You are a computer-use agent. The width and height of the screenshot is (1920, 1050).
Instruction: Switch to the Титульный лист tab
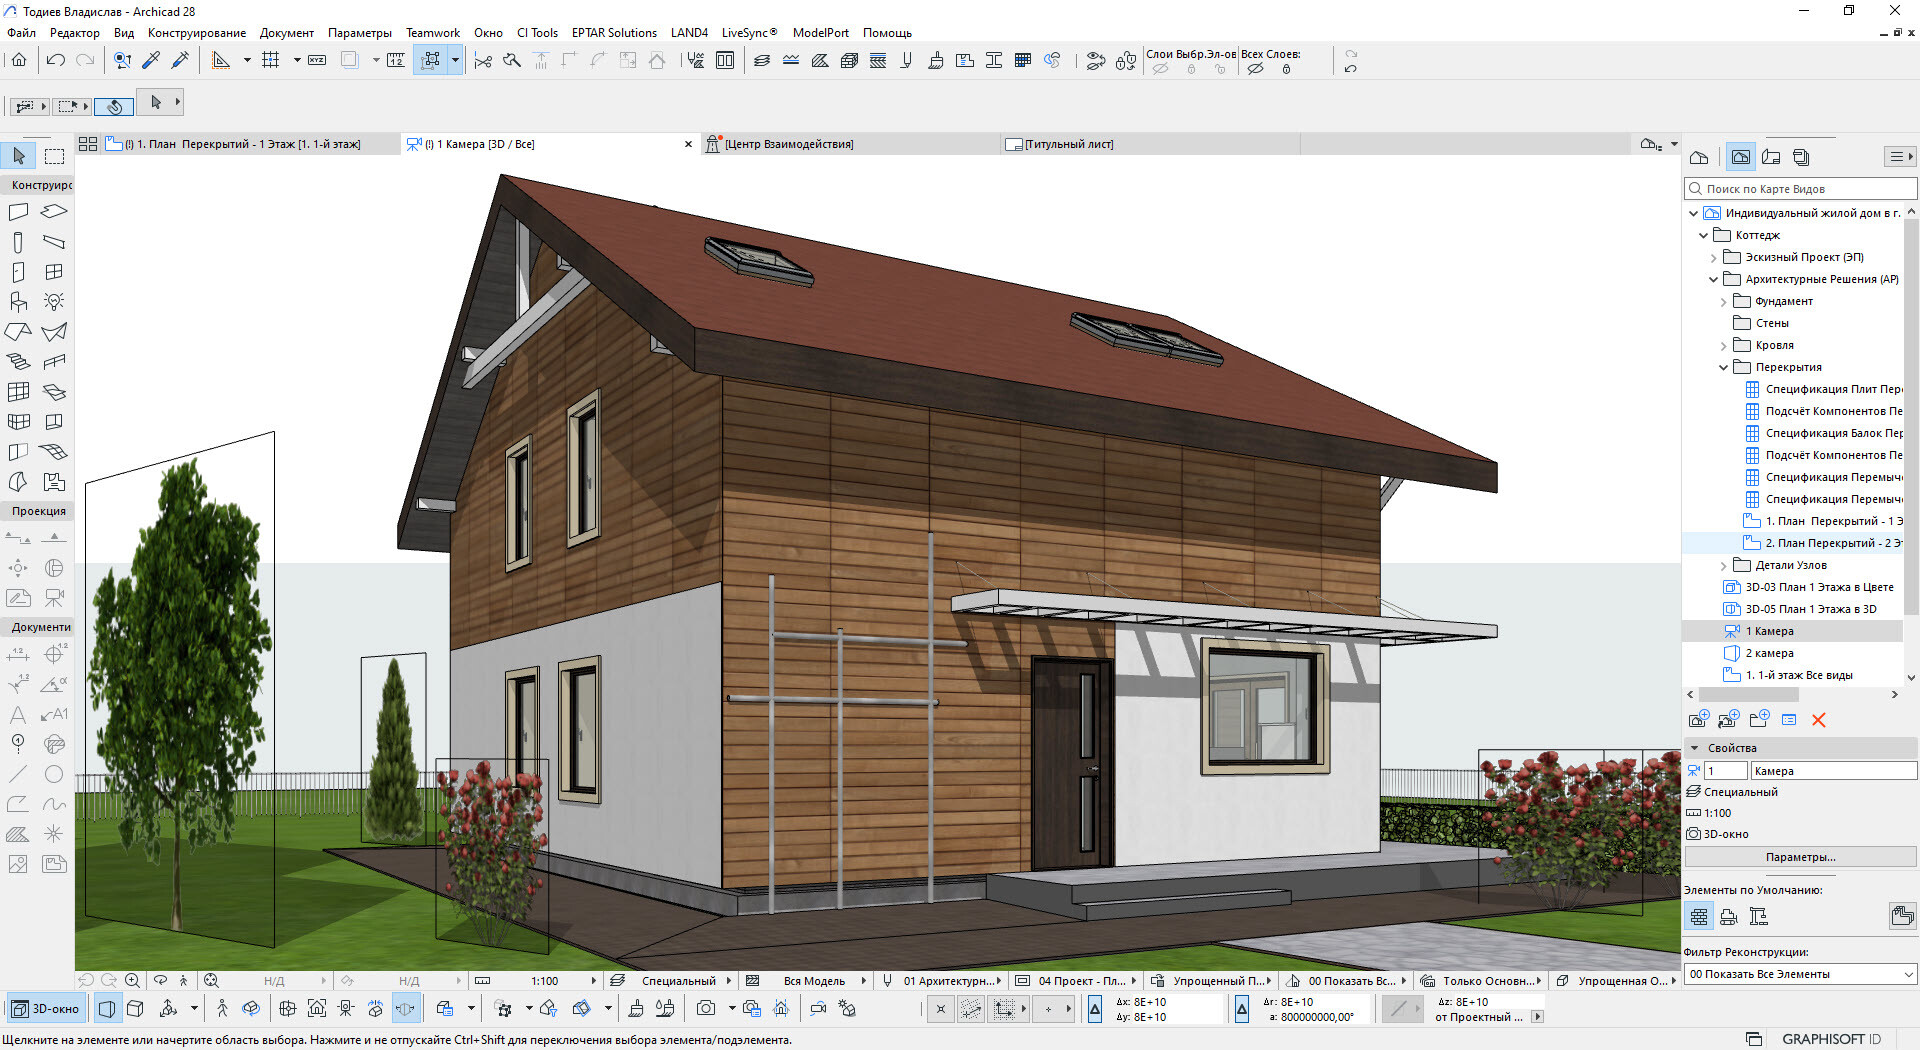(1068, 145)
